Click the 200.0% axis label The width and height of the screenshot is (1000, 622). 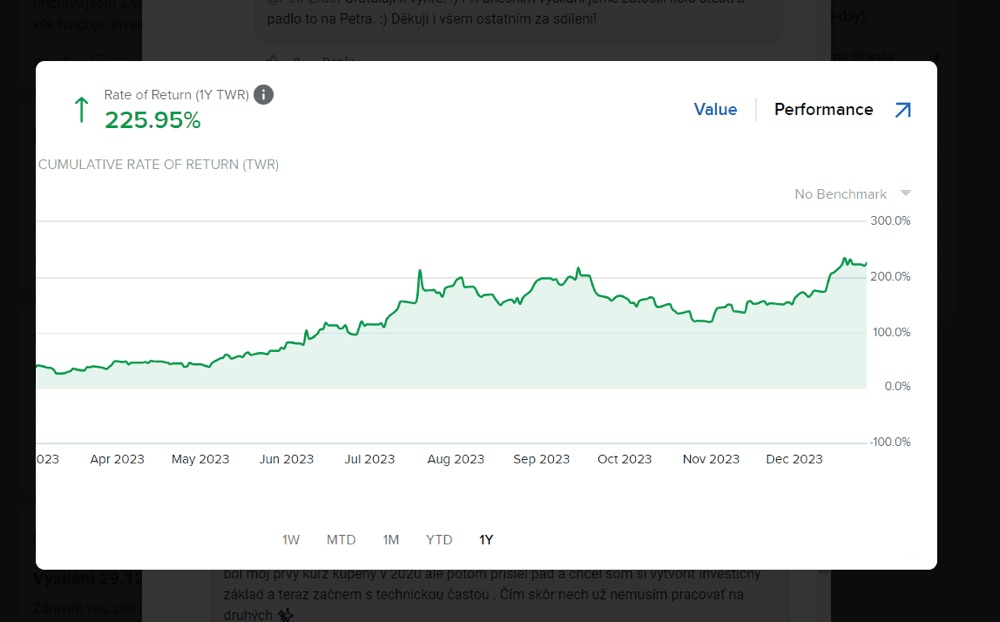(x=890, y=277)
